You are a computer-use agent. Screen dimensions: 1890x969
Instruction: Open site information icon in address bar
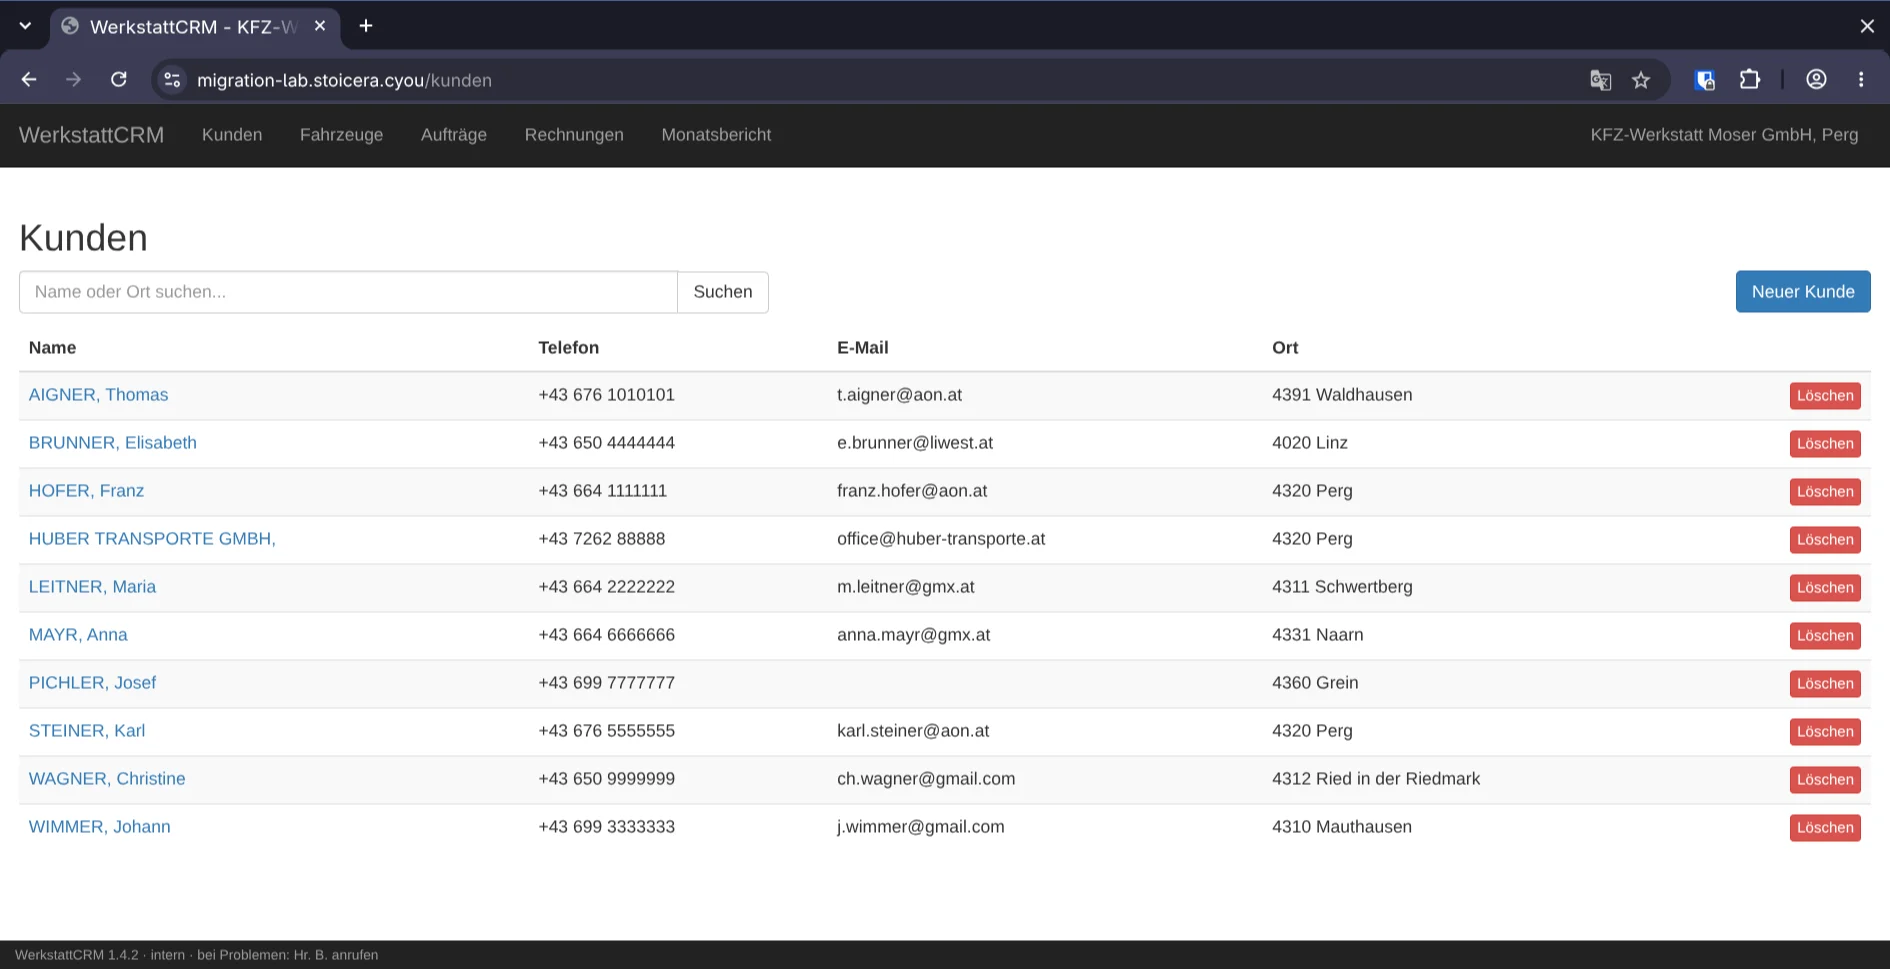(x=172, y=80)
